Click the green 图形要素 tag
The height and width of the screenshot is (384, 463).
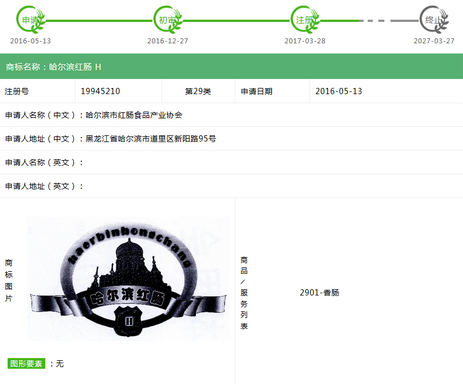(26, 363)
